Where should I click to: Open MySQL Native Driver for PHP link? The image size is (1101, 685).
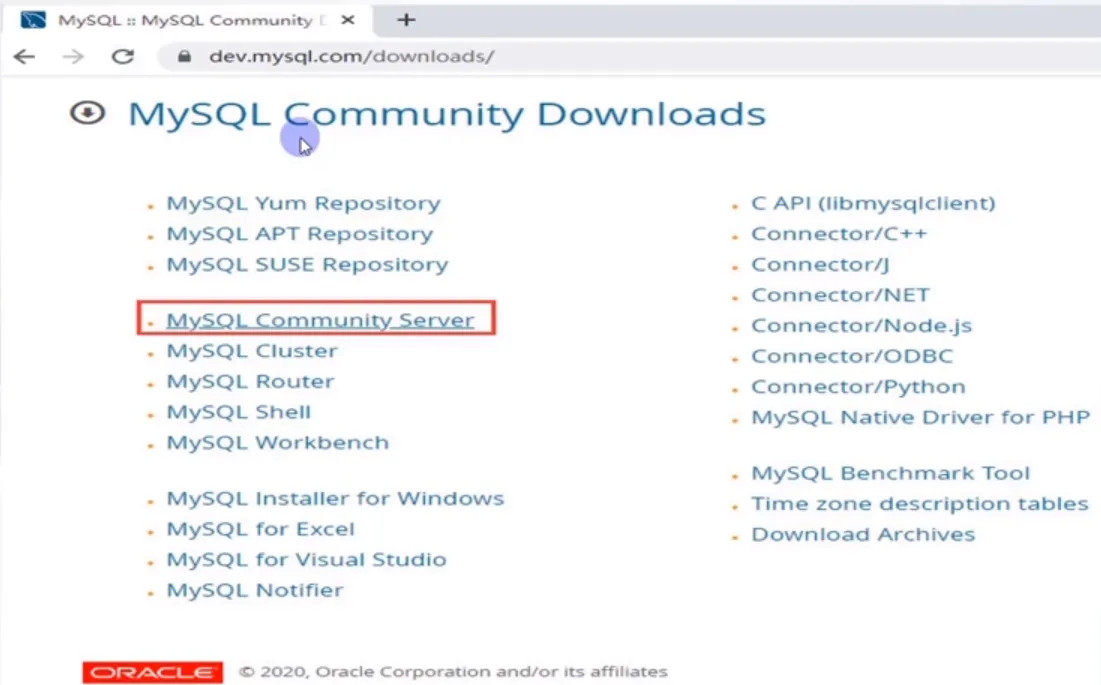pyautogui.click(x=921, y=418)
